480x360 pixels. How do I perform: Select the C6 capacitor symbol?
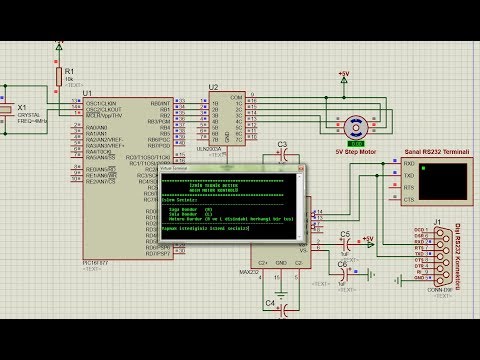tap(344, 274)
